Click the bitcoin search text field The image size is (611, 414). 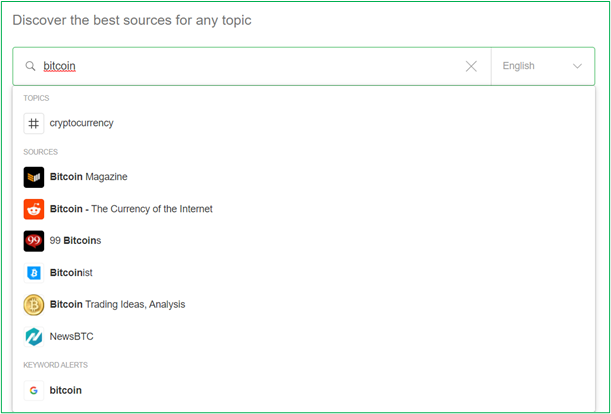pyautogui.click(x=251, y=66)
